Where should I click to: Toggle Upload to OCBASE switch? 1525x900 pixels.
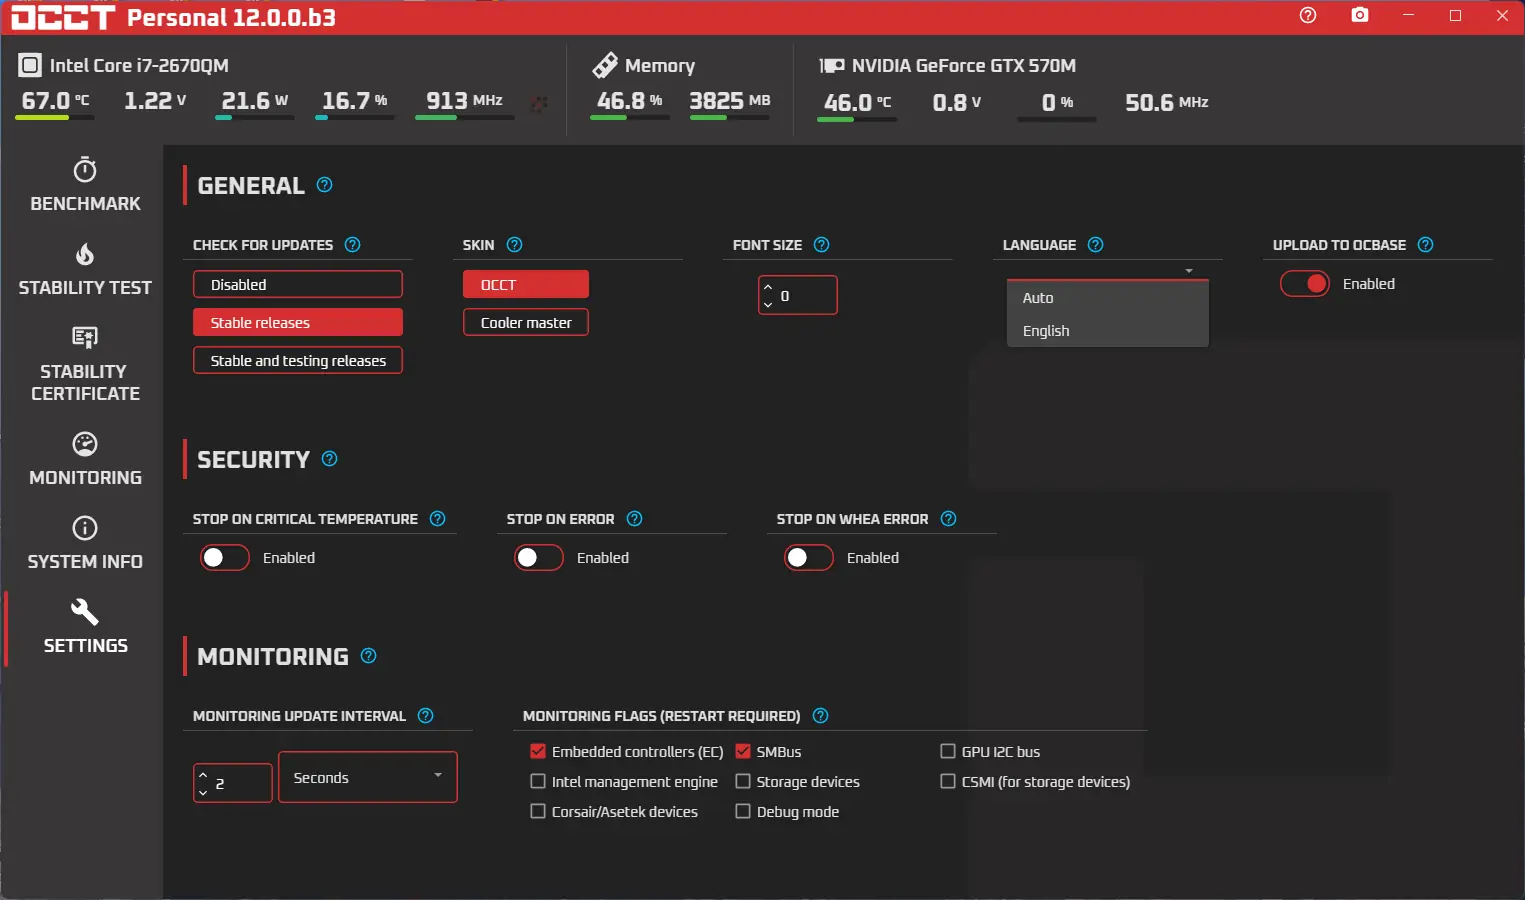coord(1305,284)
